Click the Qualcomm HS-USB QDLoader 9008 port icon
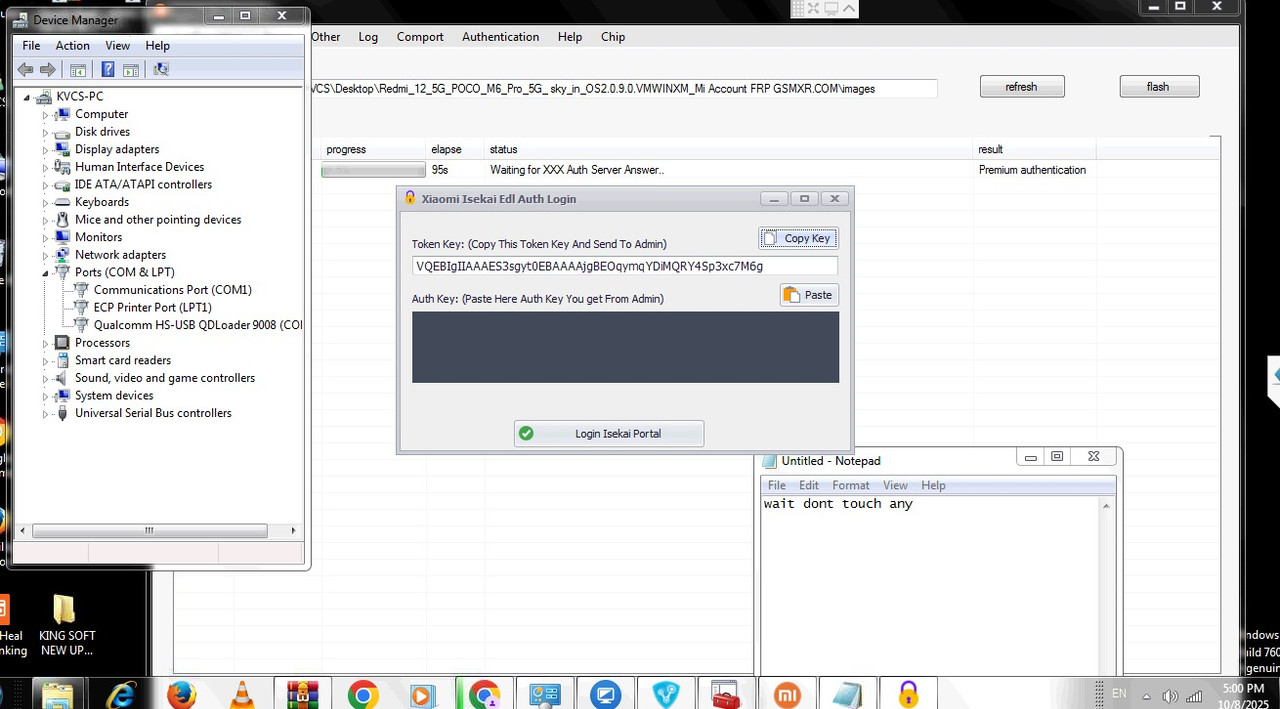Viewport: 1280px width, 709px height. click(x=81, y=325)
